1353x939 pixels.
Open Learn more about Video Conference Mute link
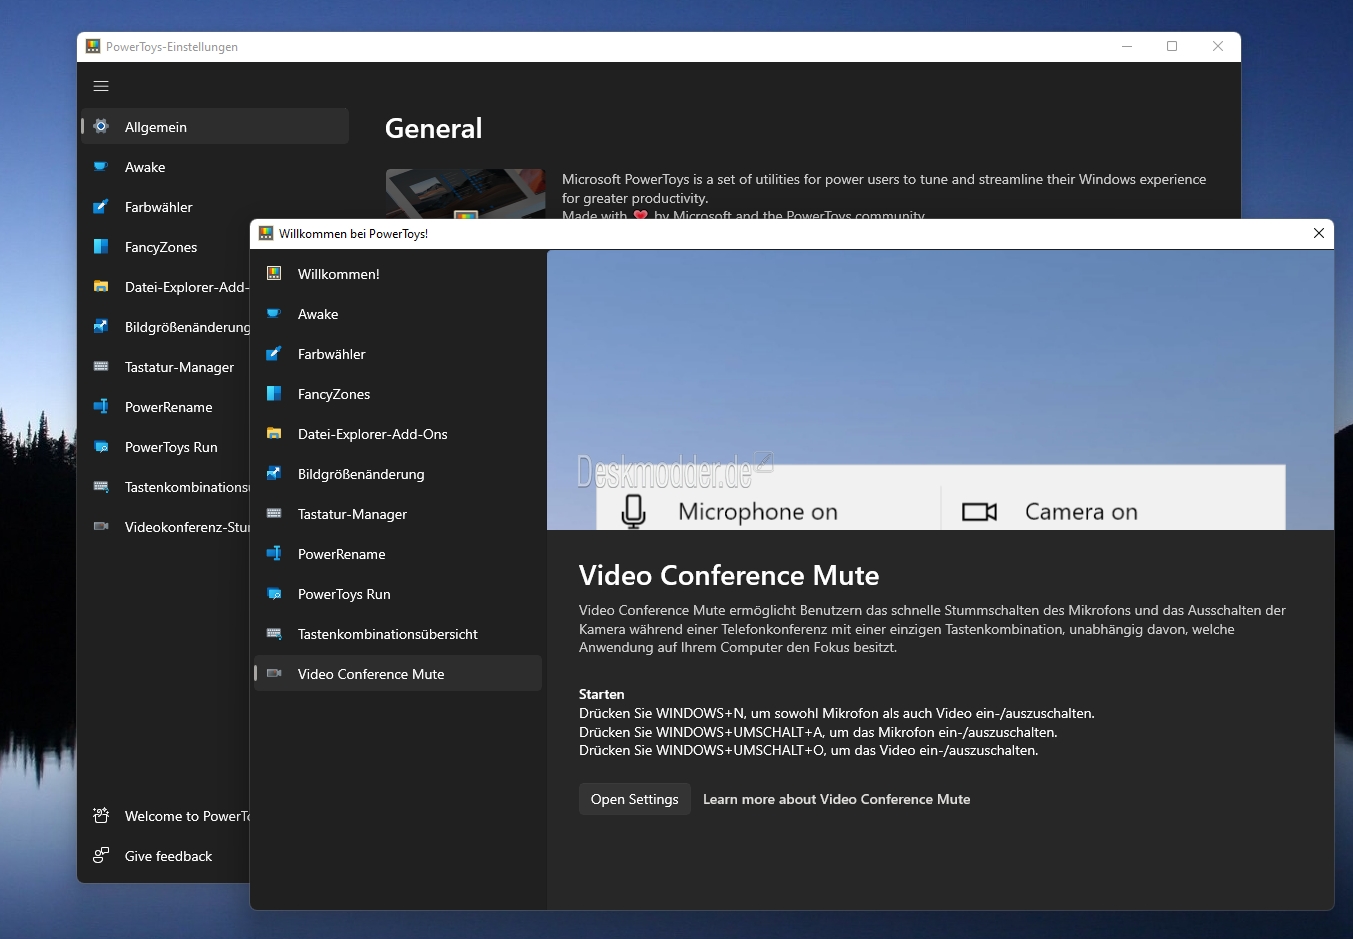(836, 799)
